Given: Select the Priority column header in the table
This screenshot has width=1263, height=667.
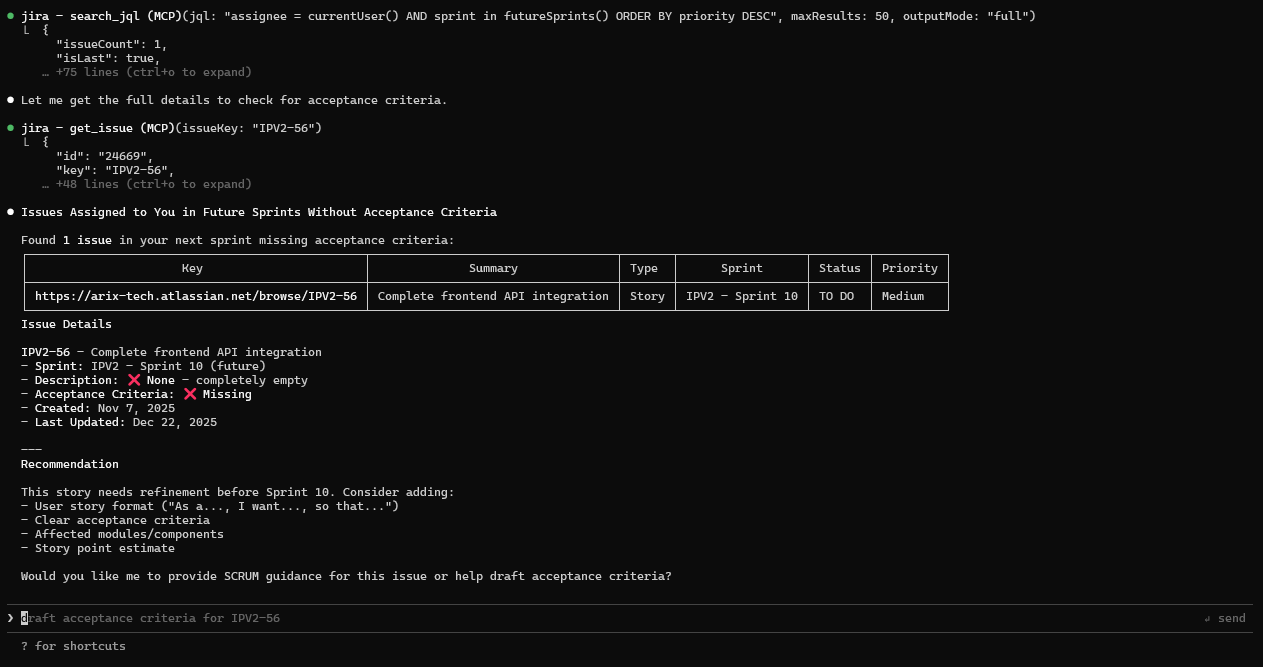Looking at the screenshot, I should pos(909,267).
